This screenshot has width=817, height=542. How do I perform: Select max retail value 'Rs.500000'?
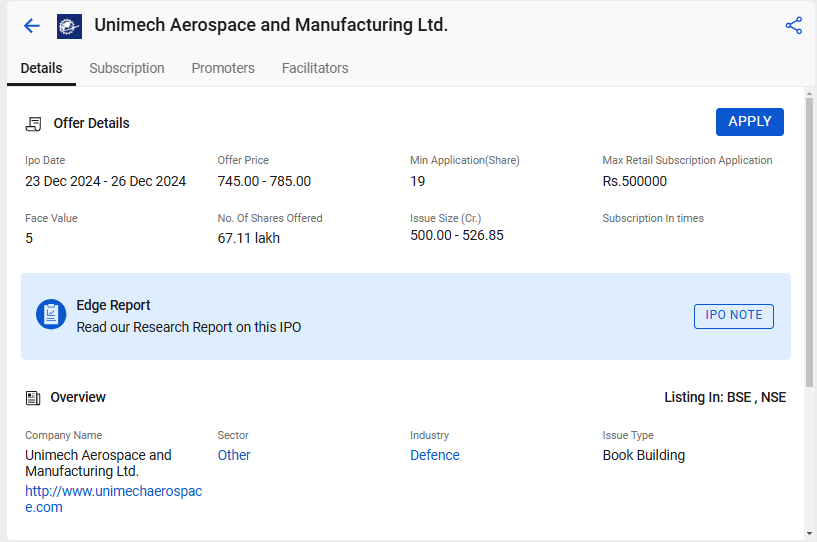(x=635, y=181)
